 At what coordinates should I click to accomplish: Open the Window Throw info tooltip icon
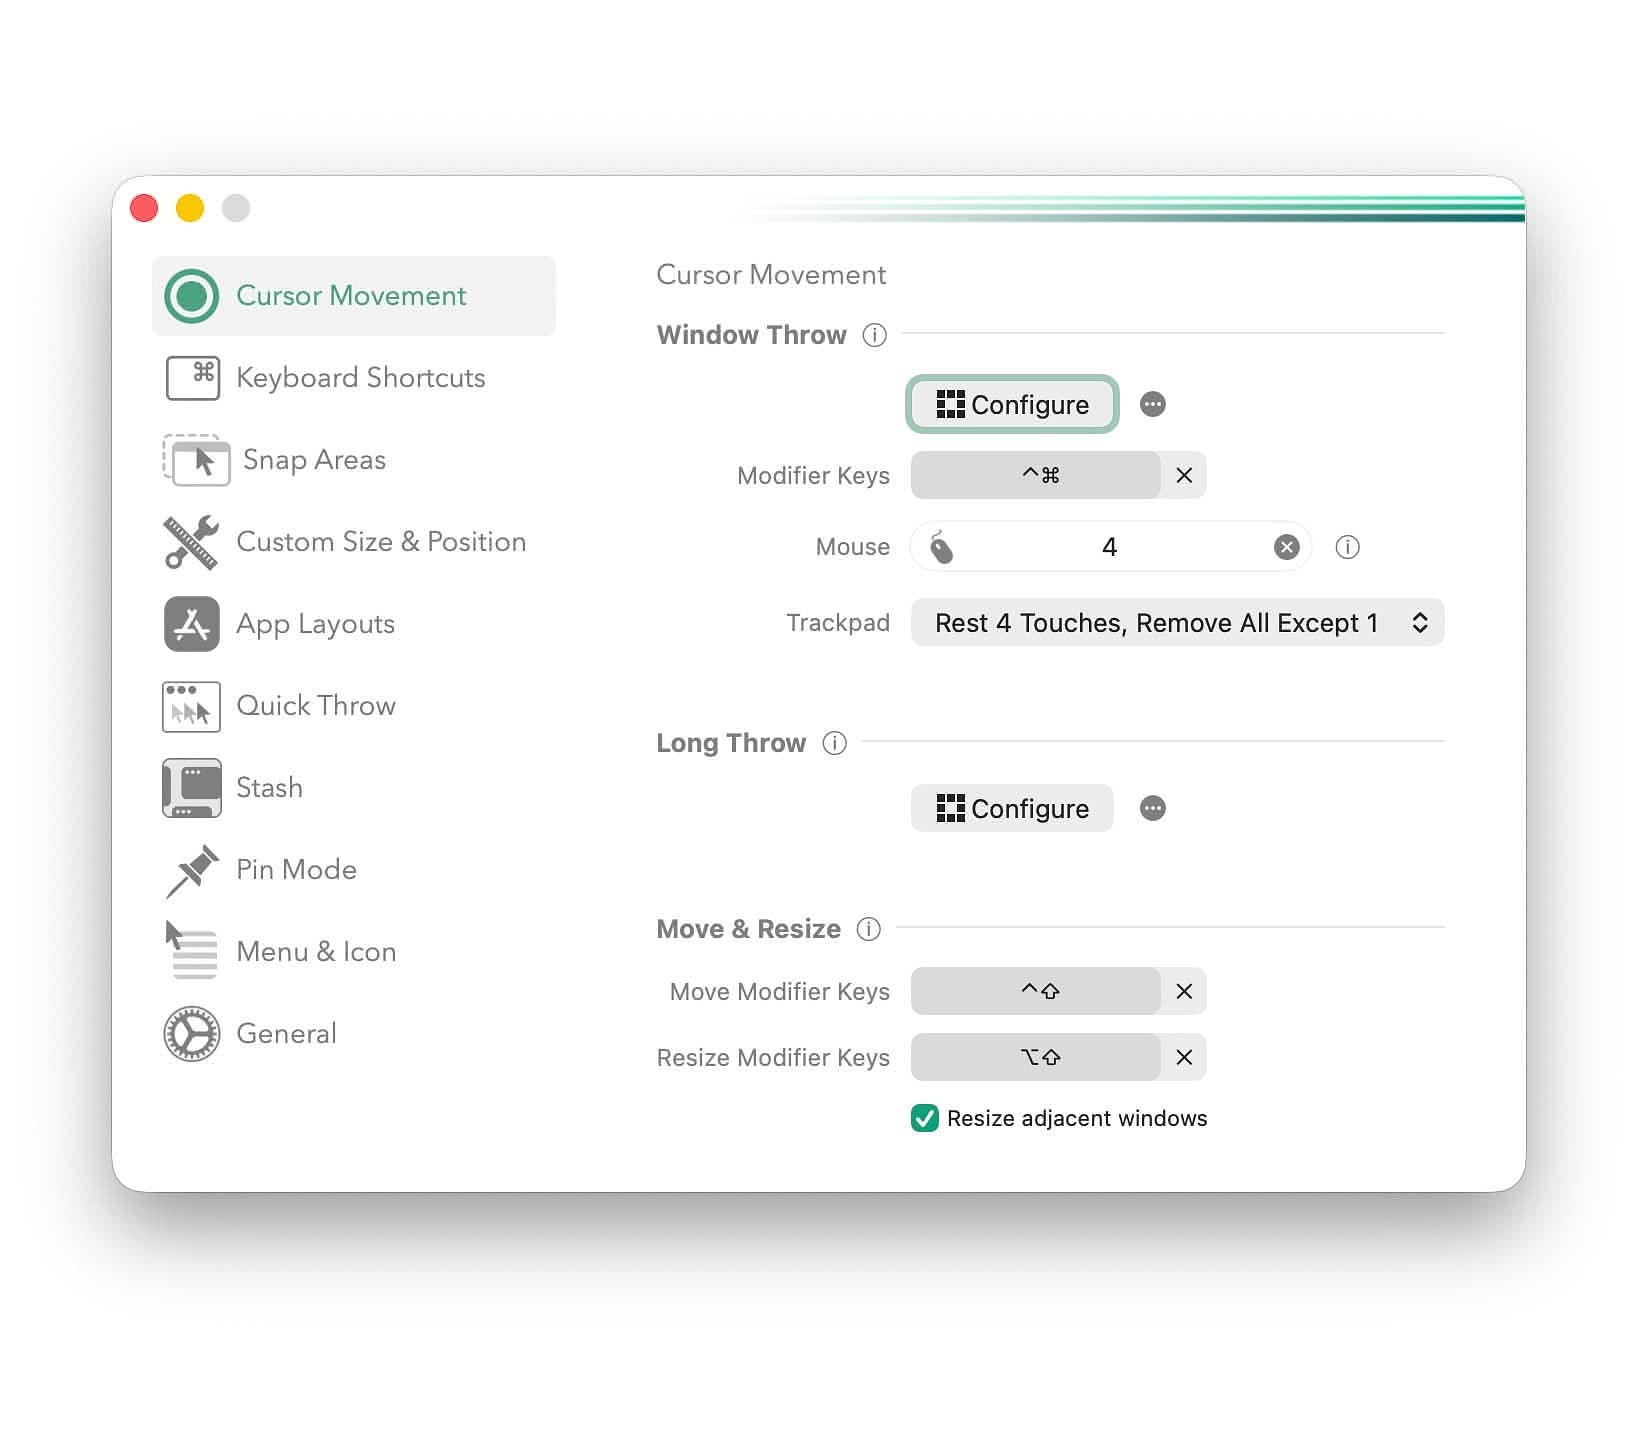click(874, 335)
